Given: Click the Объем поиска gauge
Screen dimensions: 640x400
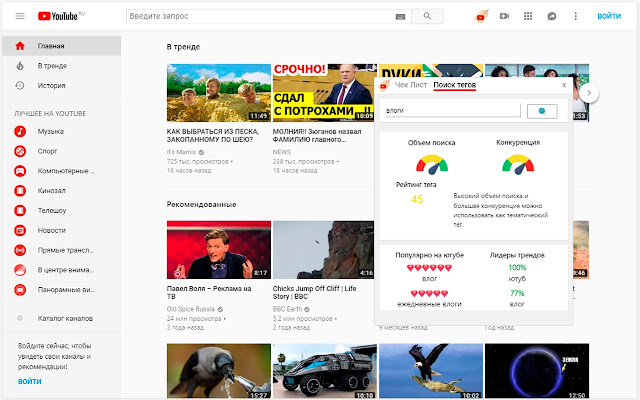Looking at the screenshot, I should point(432,164).
